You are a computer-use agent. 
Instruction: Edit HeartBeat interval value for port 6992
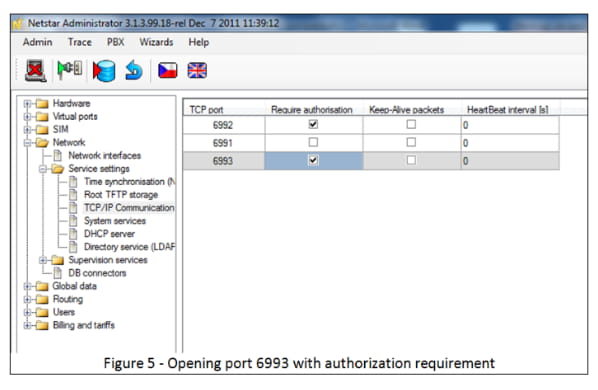tap(510, 125)
